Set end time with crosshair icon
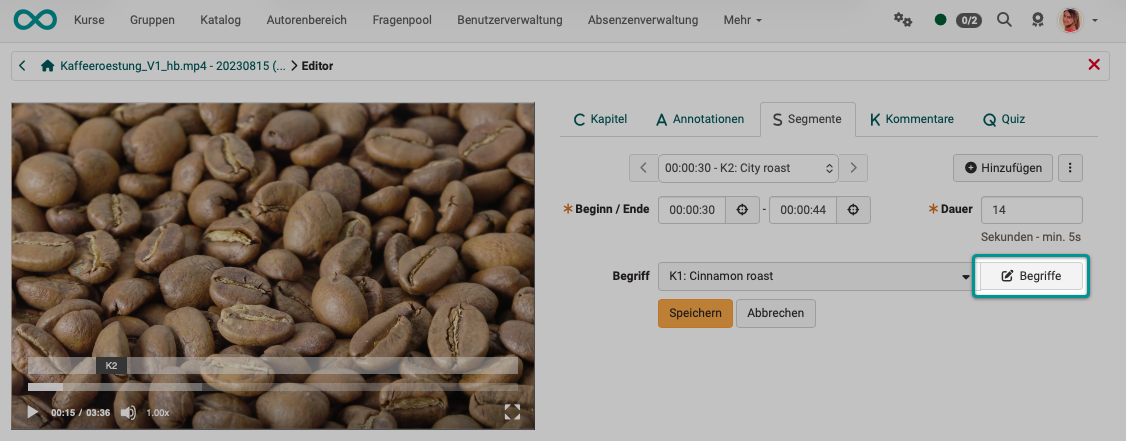The image size is (1126, 441). point(854,210)
